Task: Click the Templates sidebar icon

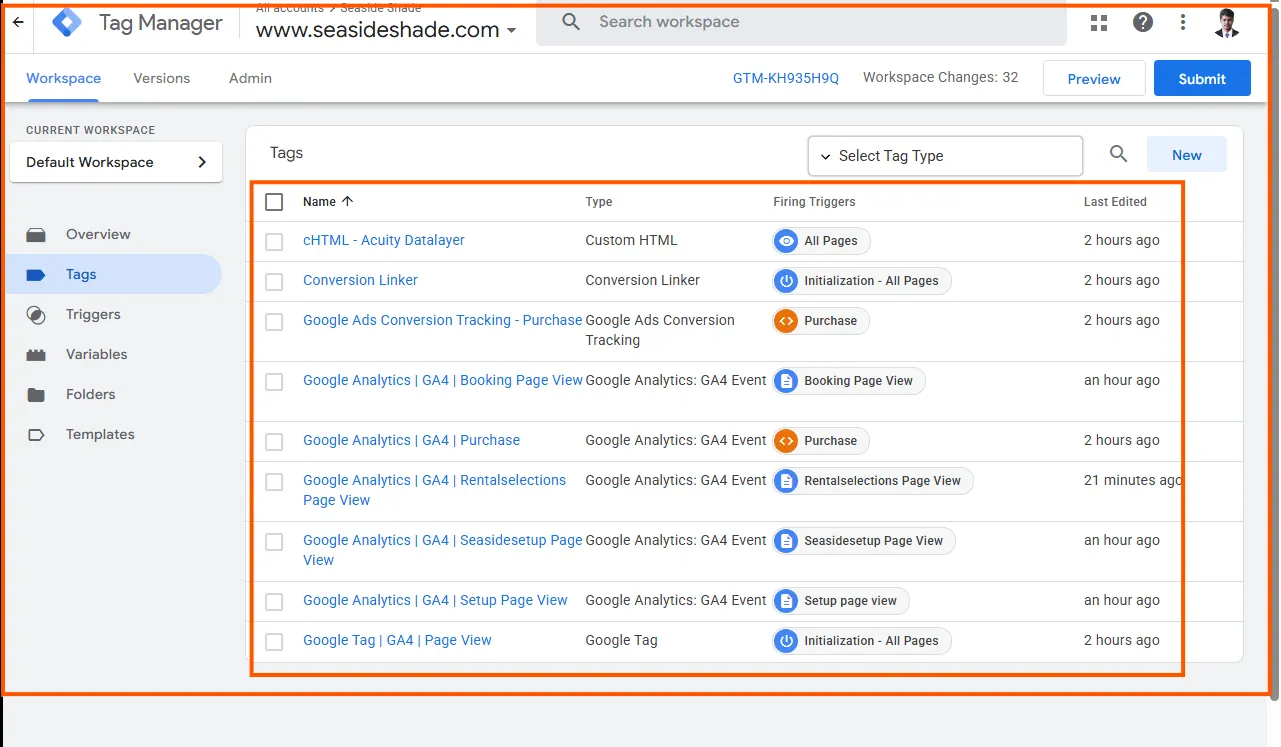Action: coord(36,435)
